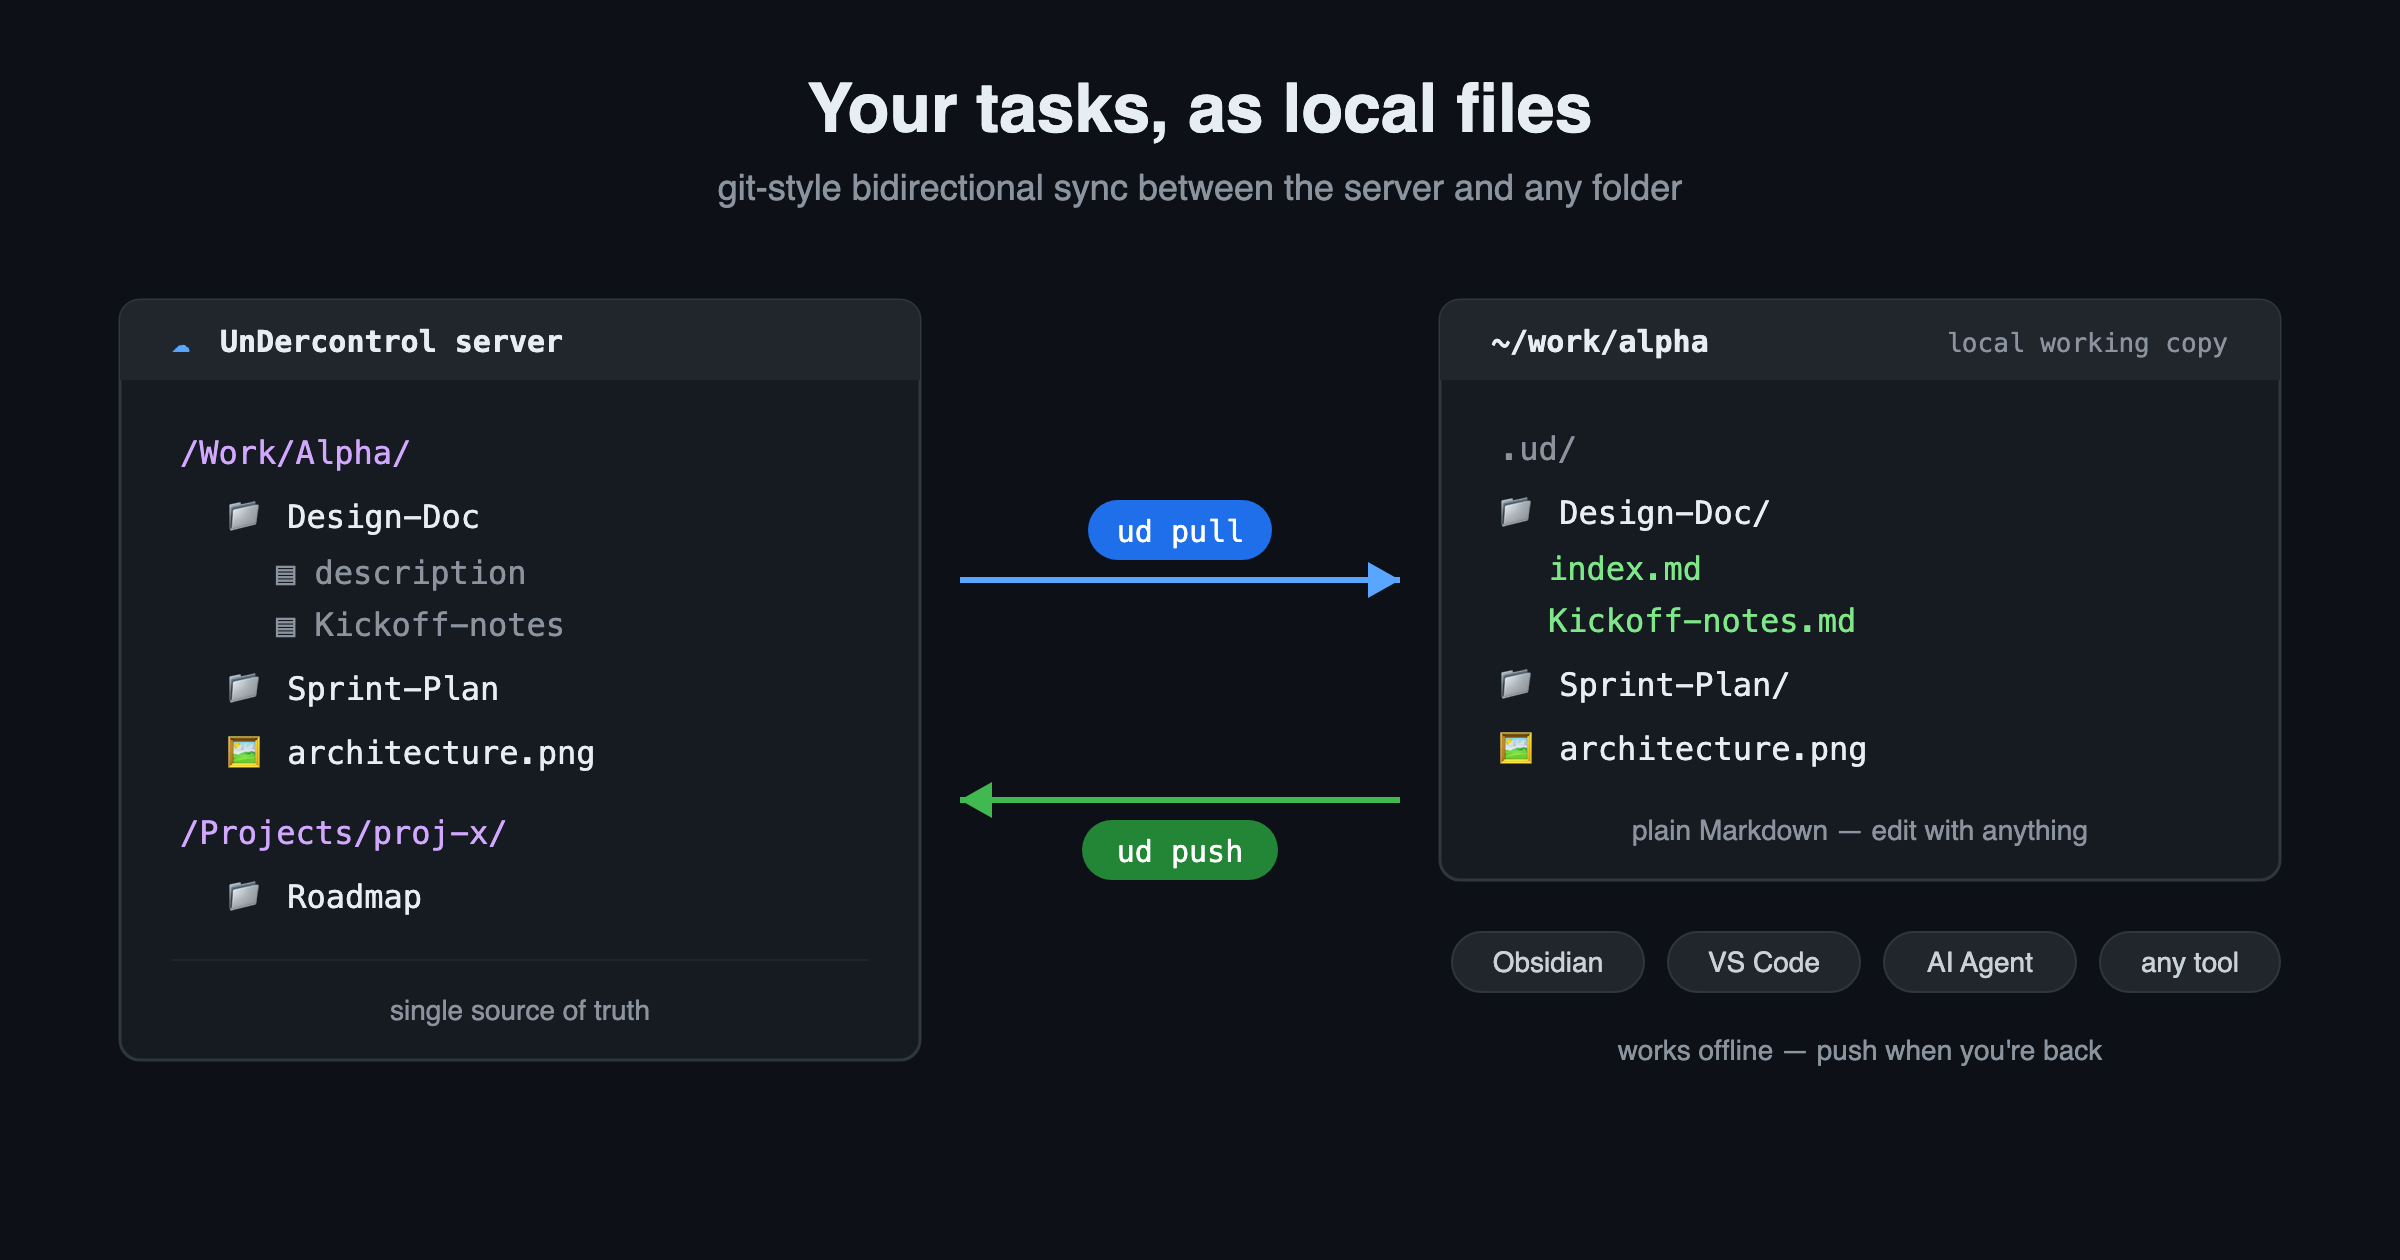Select Sprint-Plan in the server tree
The width and height of the screenshot is (2400, 1260).
[x=393, y=689]
